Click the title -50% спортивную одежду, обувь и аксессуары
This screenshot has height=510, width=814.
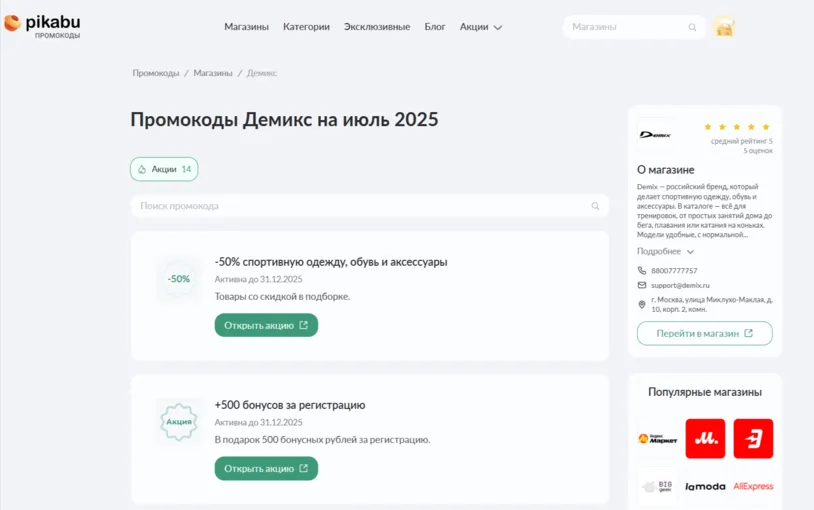coord(331,262)
